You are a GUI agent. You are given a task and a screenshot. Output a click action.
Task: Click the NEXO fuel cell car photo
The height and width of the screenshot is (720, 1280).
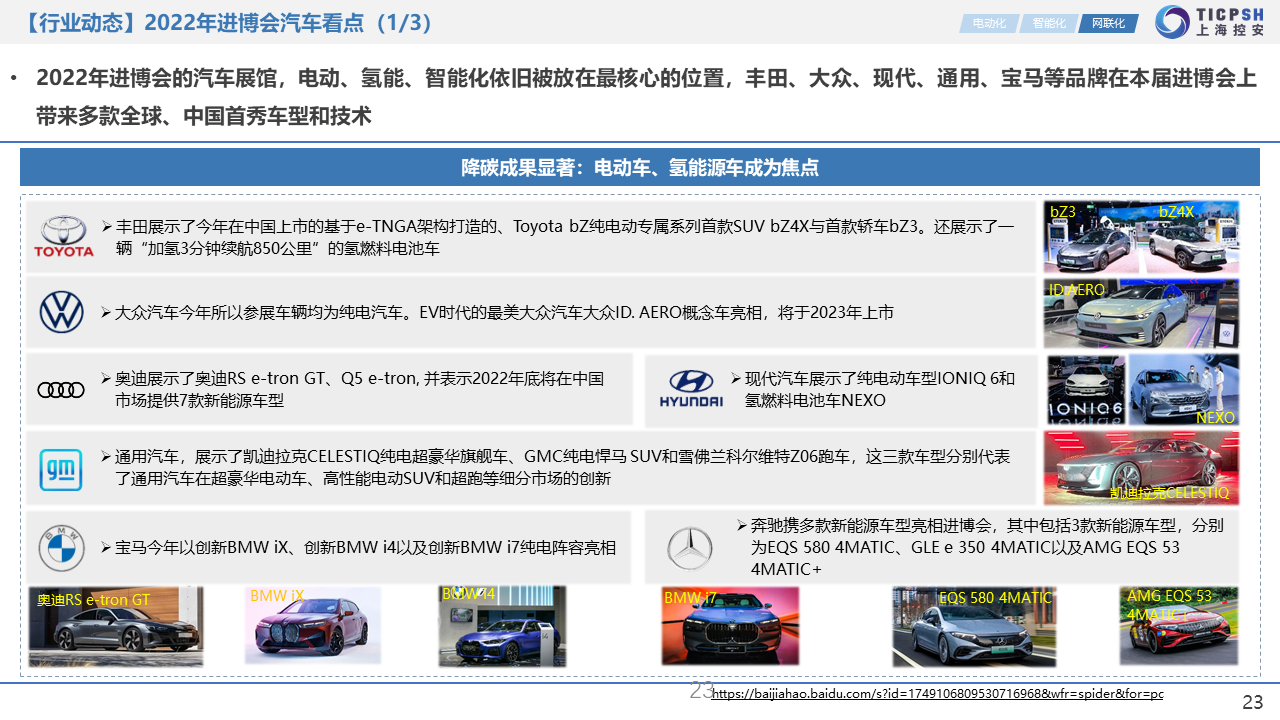tap(1184, 389)
